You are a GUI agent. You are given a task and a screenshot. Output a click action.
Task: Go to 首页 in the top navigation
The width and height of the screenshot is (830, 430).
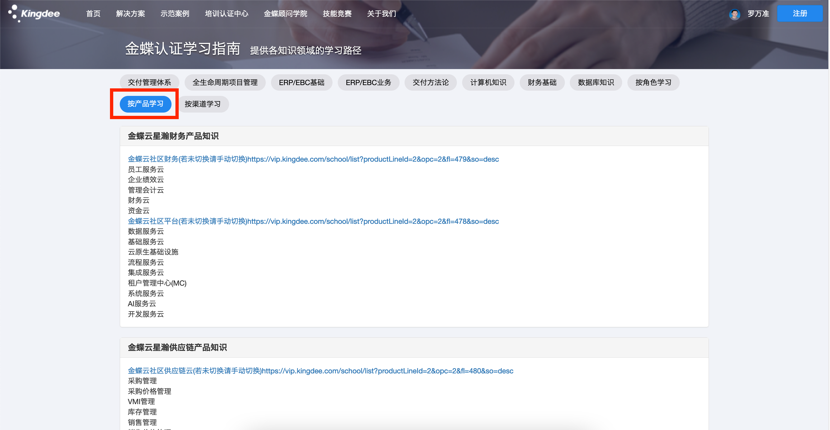point(93,14)
